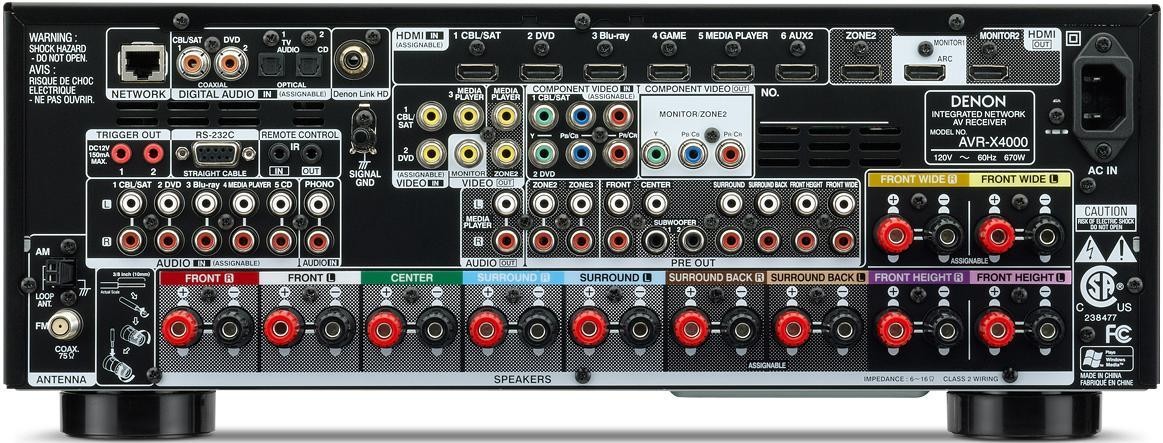Click the SURROUND L negative speaker terminal

pos(641,327)
